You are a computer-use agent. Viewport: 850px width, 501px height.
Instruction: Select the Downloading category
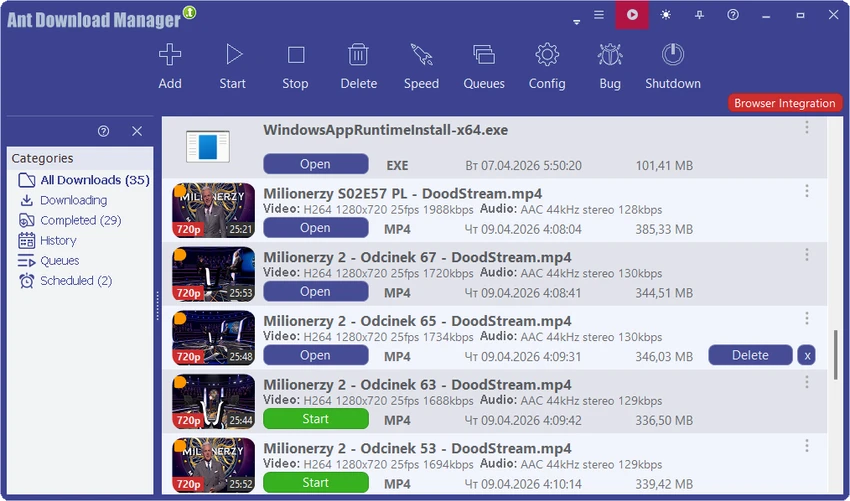point(63,200)
